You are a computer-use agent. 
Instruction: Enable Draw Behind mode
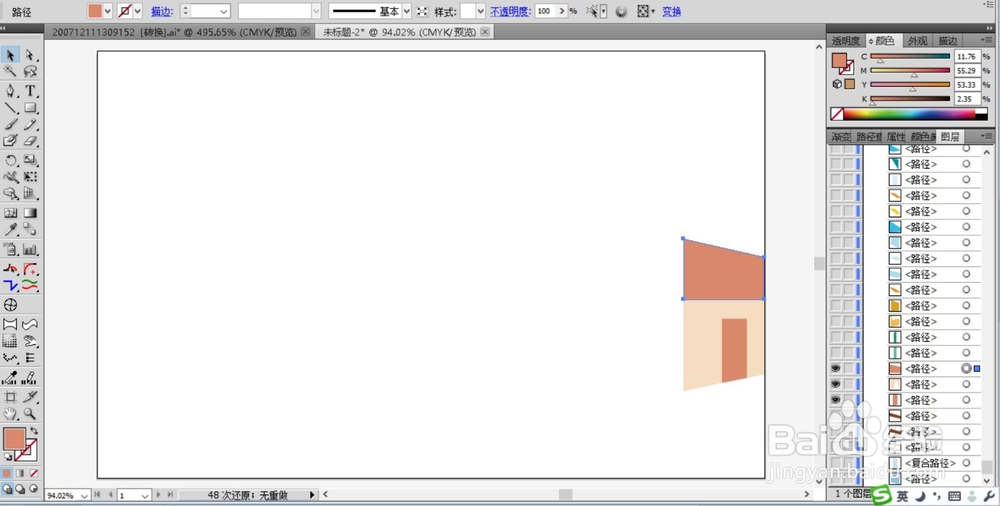(x=20, y=489)
